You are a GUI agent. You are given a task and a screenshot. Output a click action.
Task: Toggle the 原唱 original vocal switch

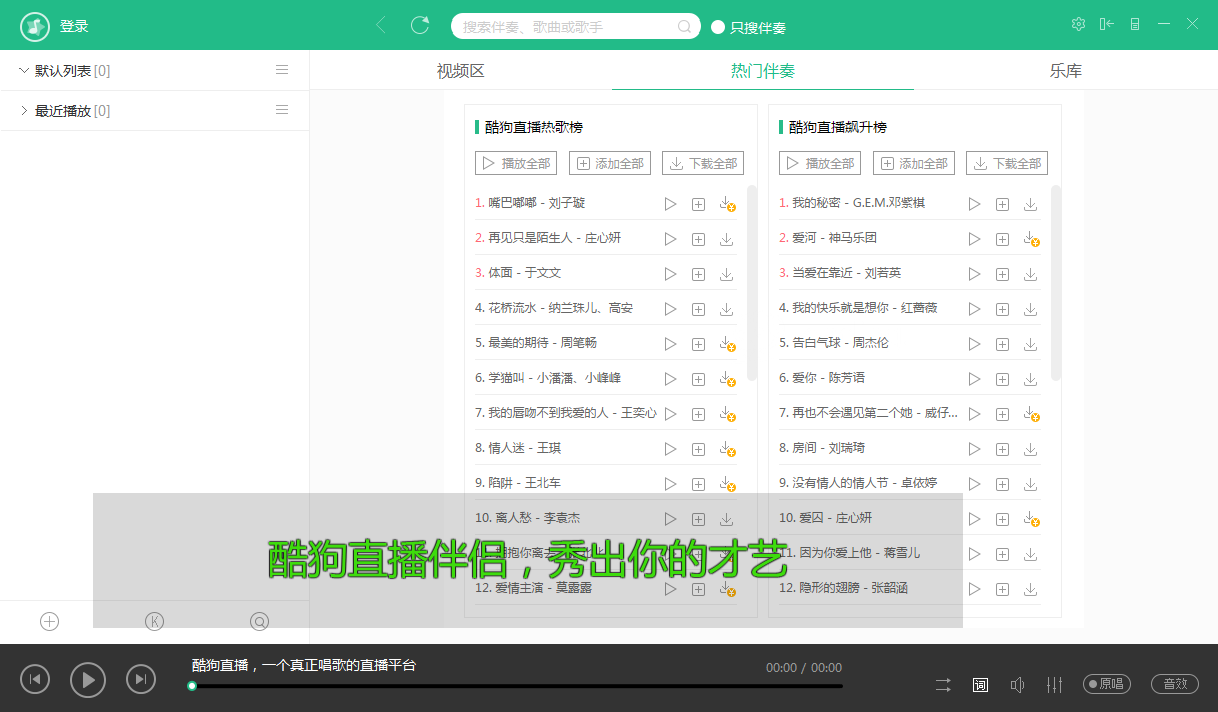coord(1107,684)
